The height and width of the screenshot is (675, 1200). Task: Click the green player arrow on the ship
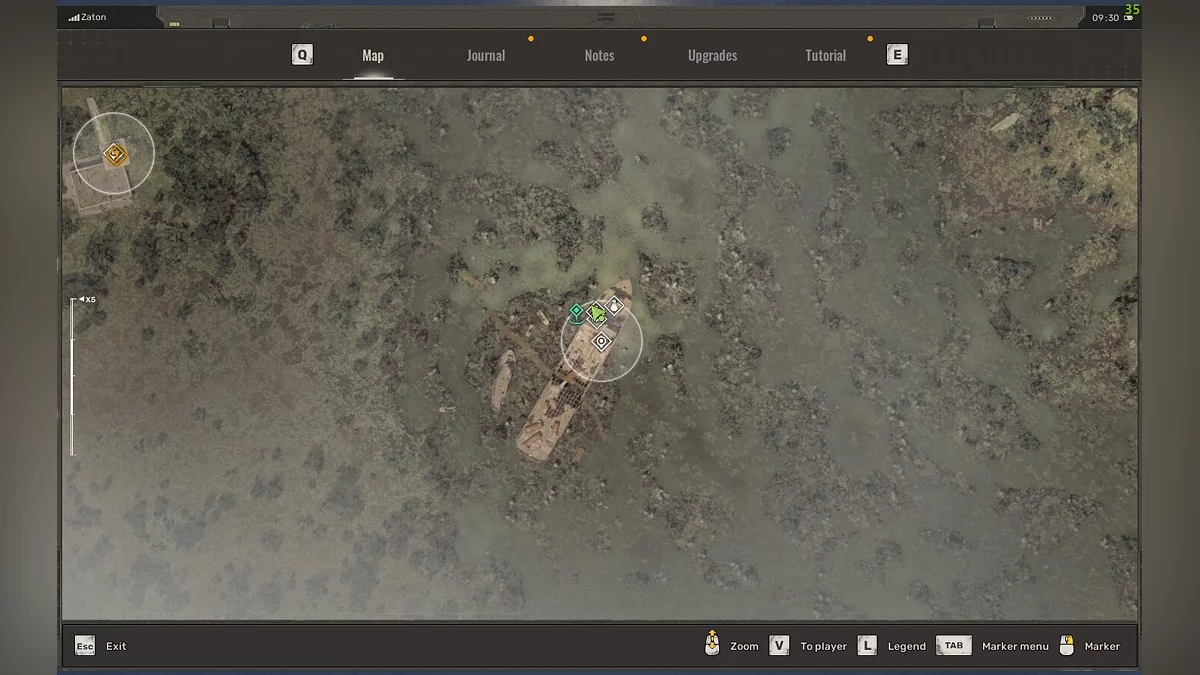point(597,314)
